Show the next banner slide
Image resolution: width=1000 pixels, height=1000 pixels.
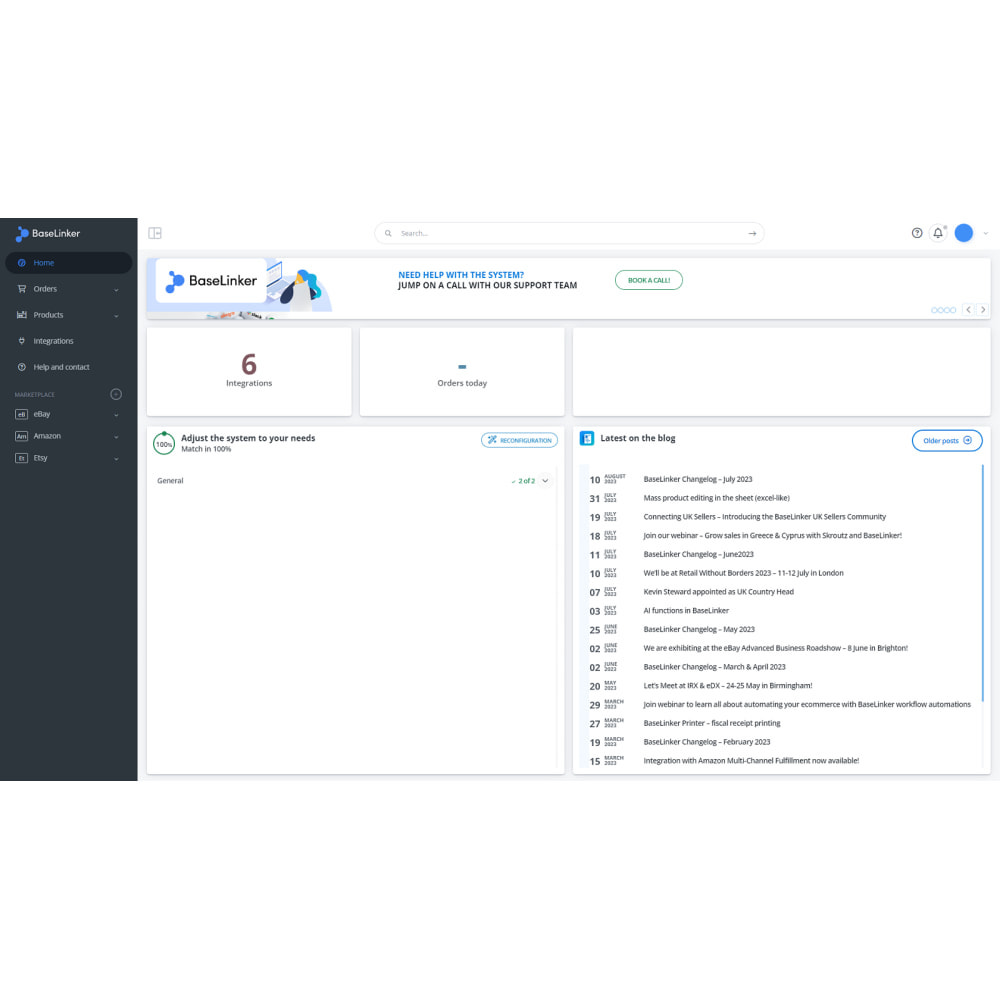point(983,310)
